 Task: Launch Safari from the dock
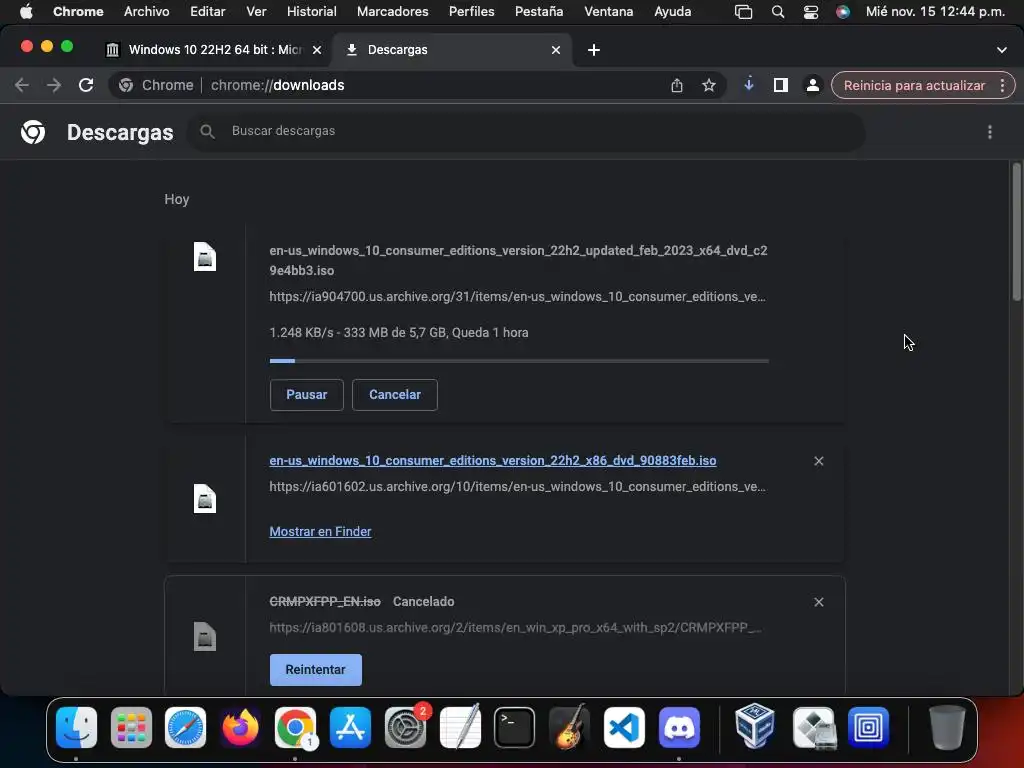(185, 728)
